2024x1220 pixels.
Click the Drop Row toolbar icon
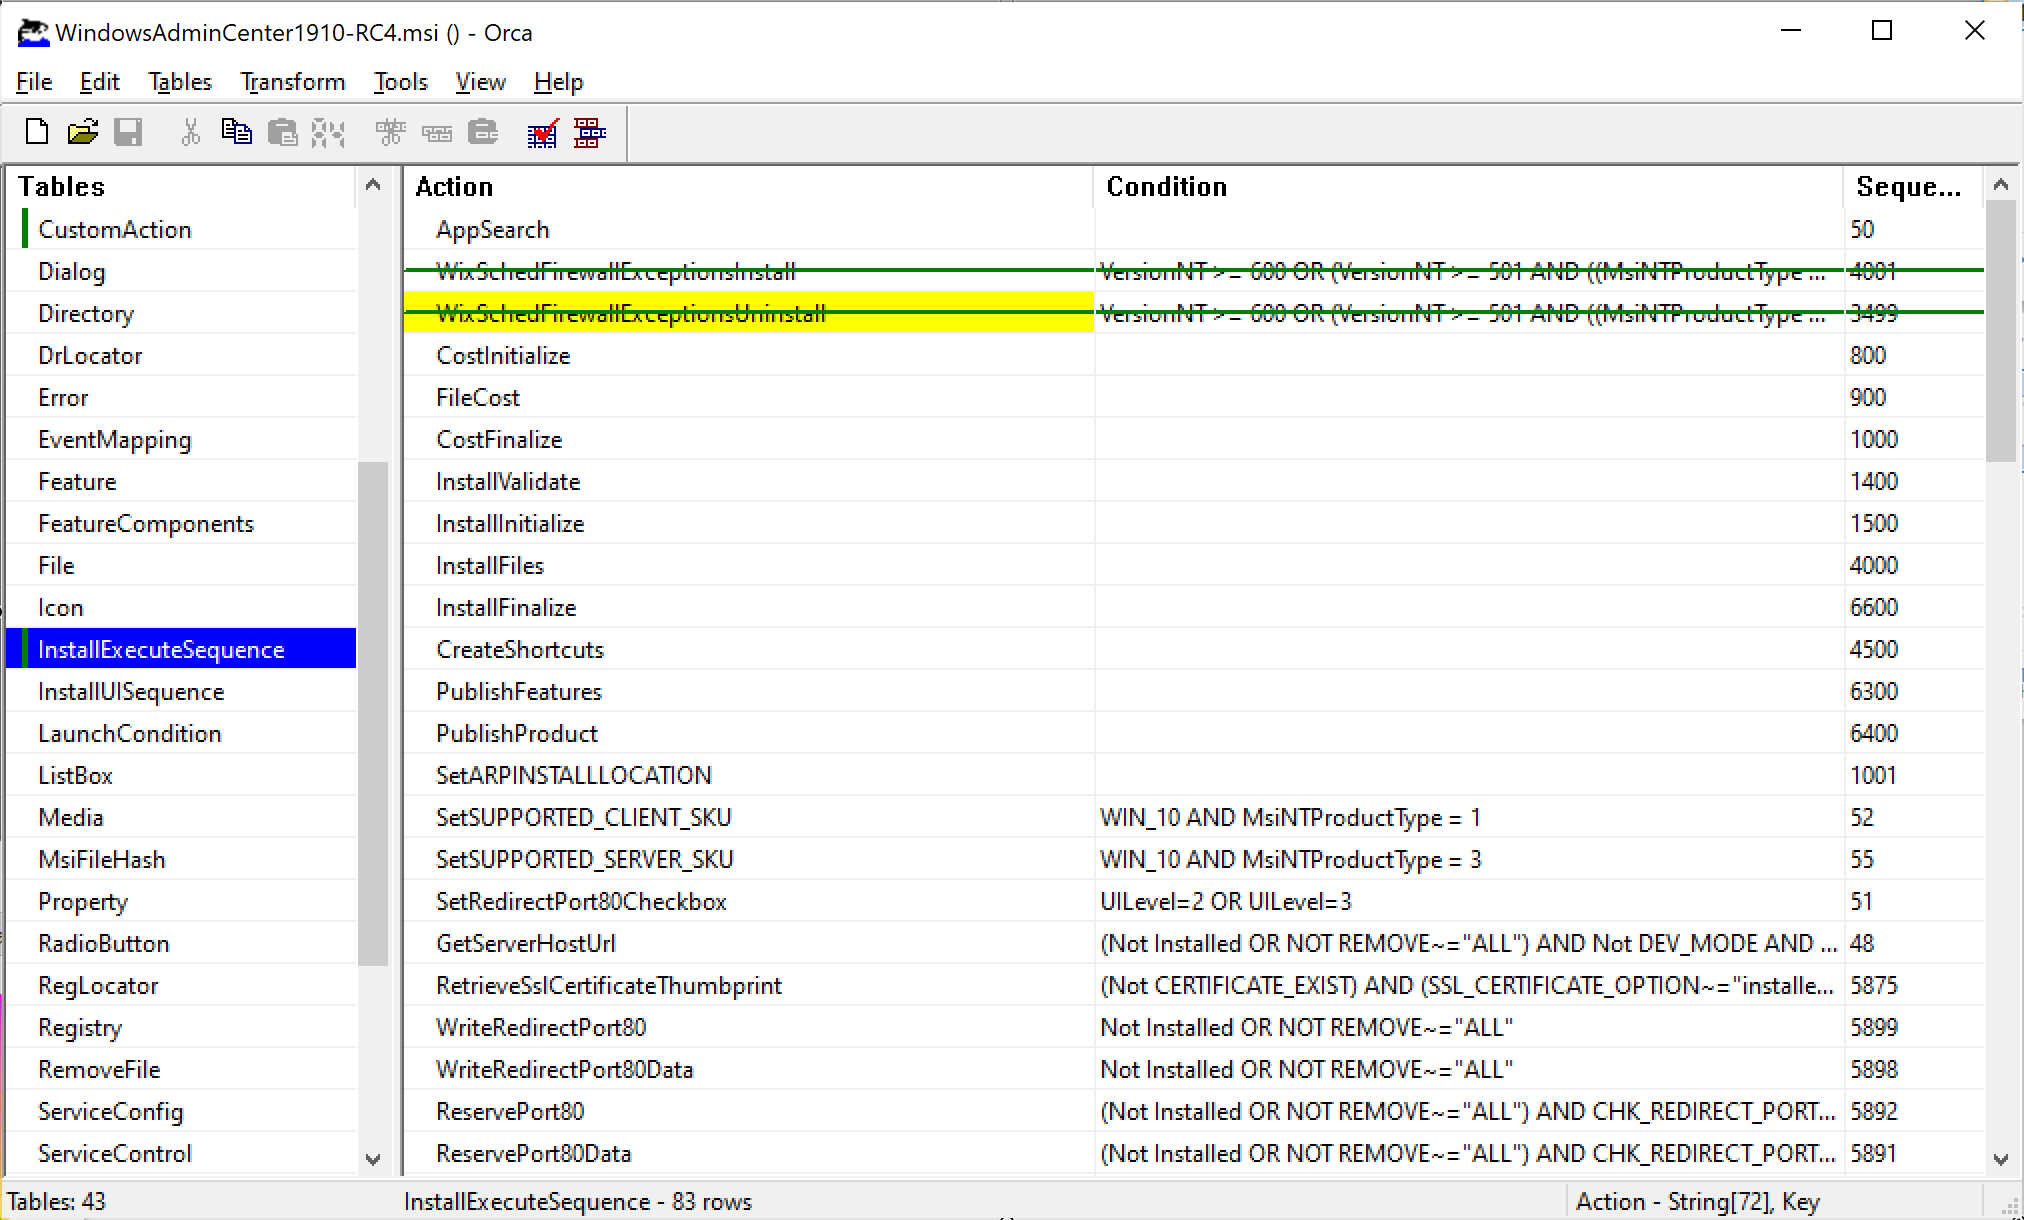(x=483, y=132)
